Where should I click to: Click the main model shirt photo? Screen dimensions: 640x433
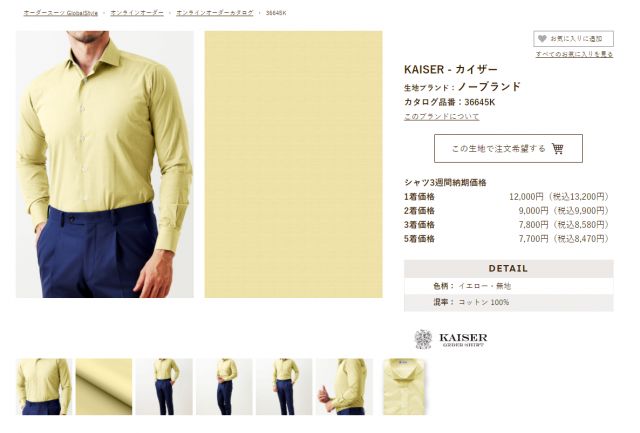point(105,164)
